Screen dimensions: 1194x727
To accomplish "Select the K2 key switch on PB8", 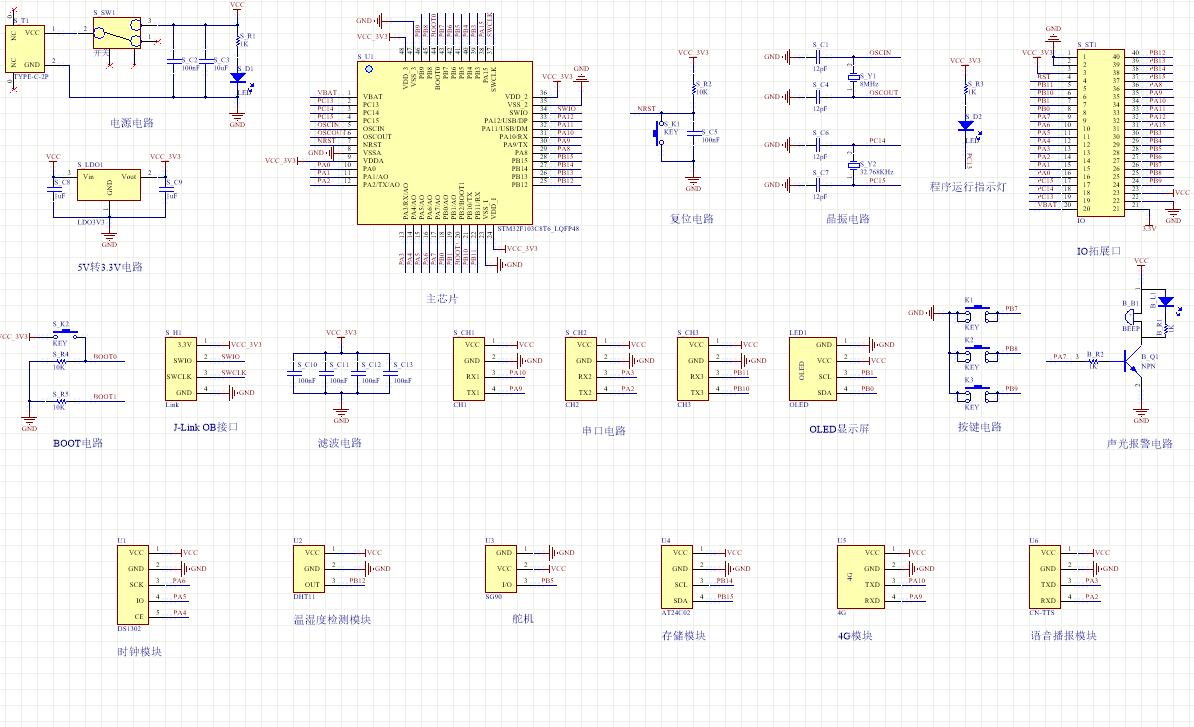I will [978, 353].
